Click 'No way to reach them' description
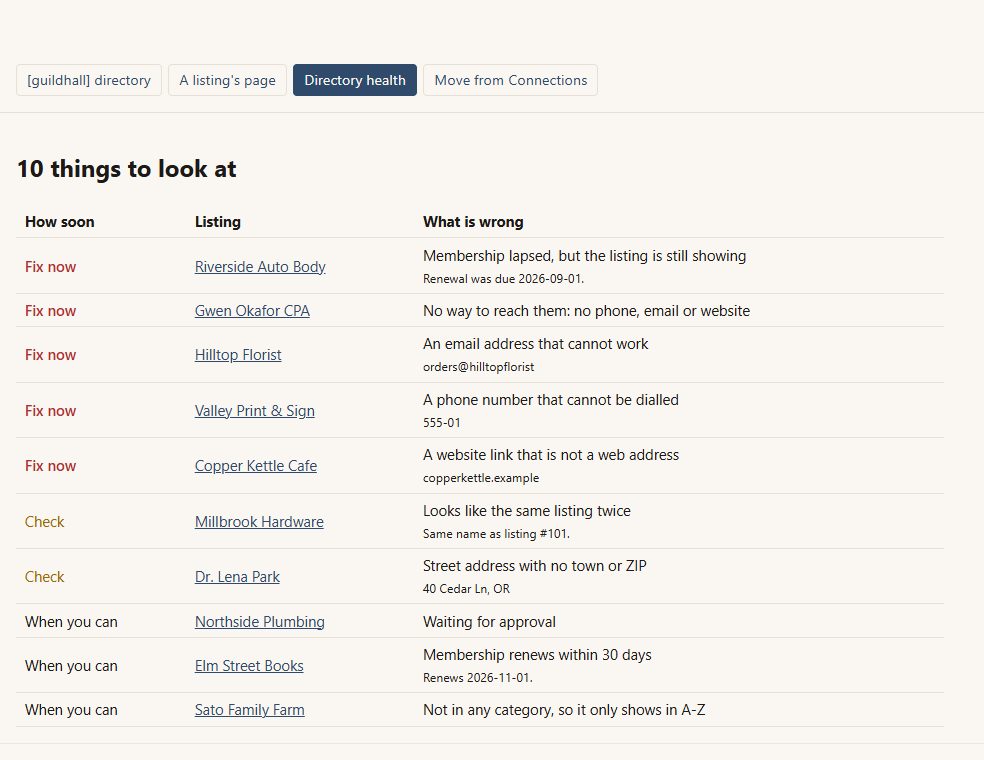 tap(586, 311)
